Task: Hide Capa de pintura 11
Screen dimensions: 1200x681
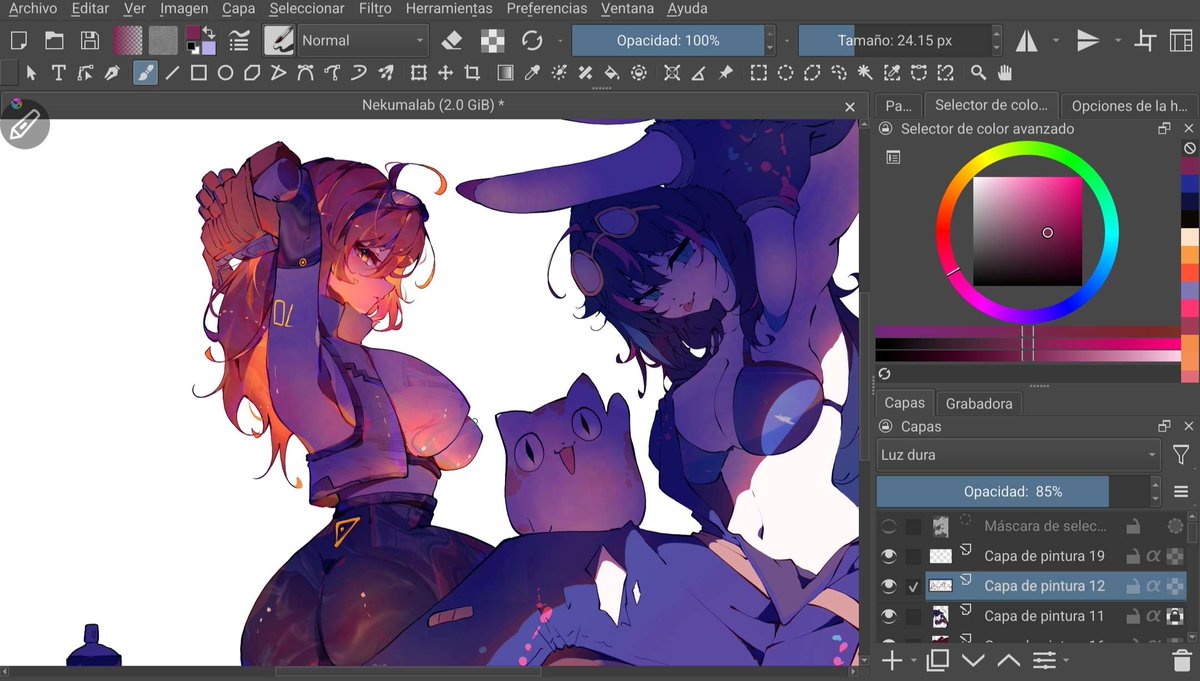Action: (x=889, y=616)
